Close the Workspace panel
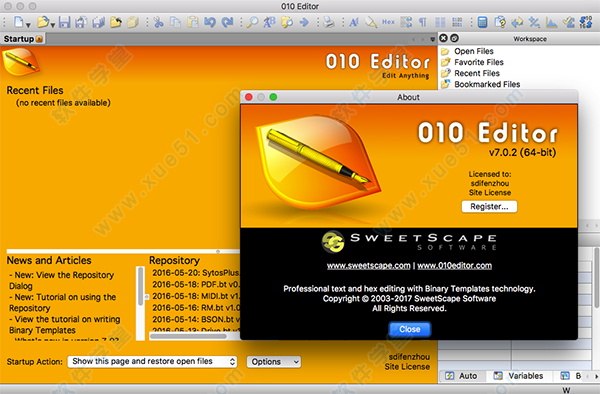The width and height of the screenshot is (600, 394). coord(443,38)
